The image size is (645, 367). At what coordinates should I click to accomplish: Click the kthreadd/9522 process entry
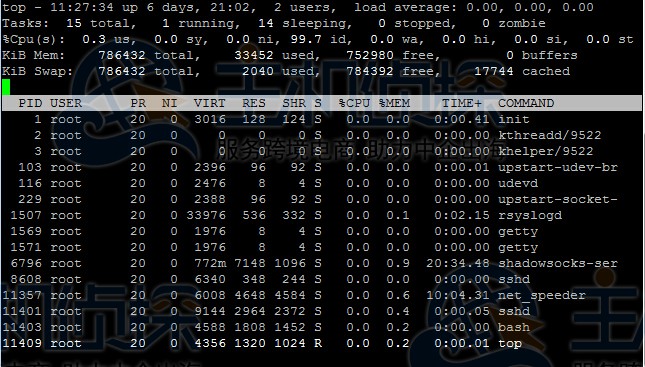tap(550, 135)
